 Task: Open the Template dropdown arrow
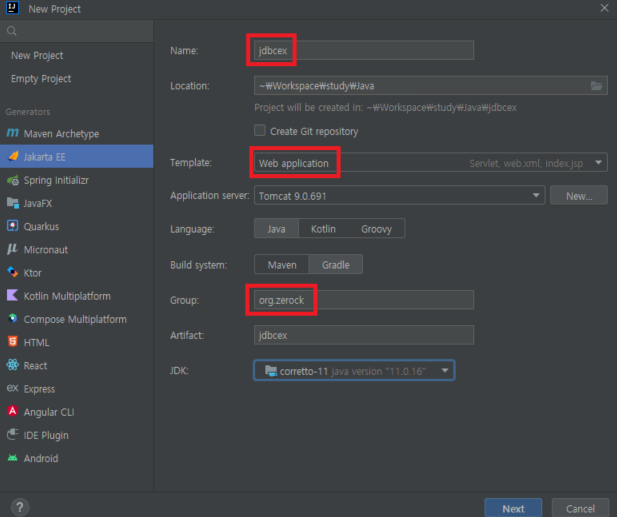599,162
